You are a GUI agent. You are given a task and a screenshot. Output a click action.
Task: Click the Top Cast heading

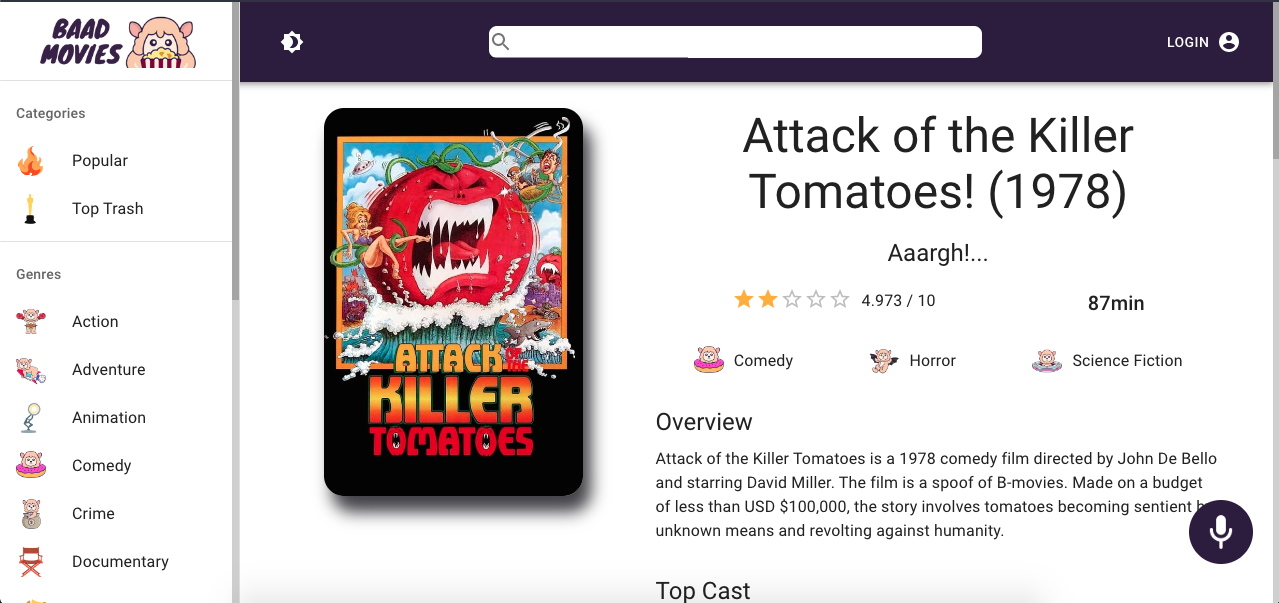[x=703, y=591]
